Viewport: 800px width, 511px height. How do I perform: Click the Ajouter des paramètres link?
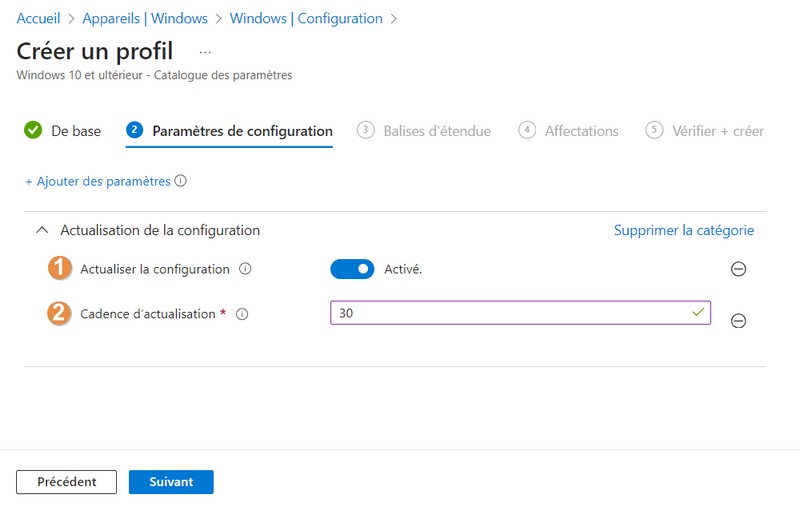[97, 182]
